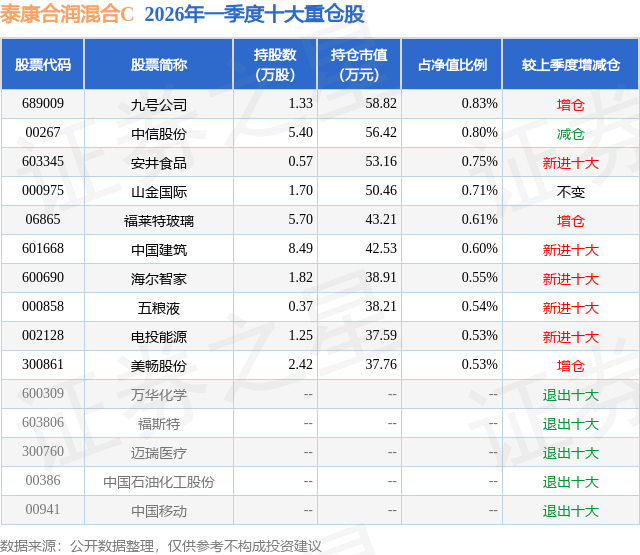Click header 股票代码
Image resolution: width=640 pixels, height=555 pixels.
(x=43, y=64)
